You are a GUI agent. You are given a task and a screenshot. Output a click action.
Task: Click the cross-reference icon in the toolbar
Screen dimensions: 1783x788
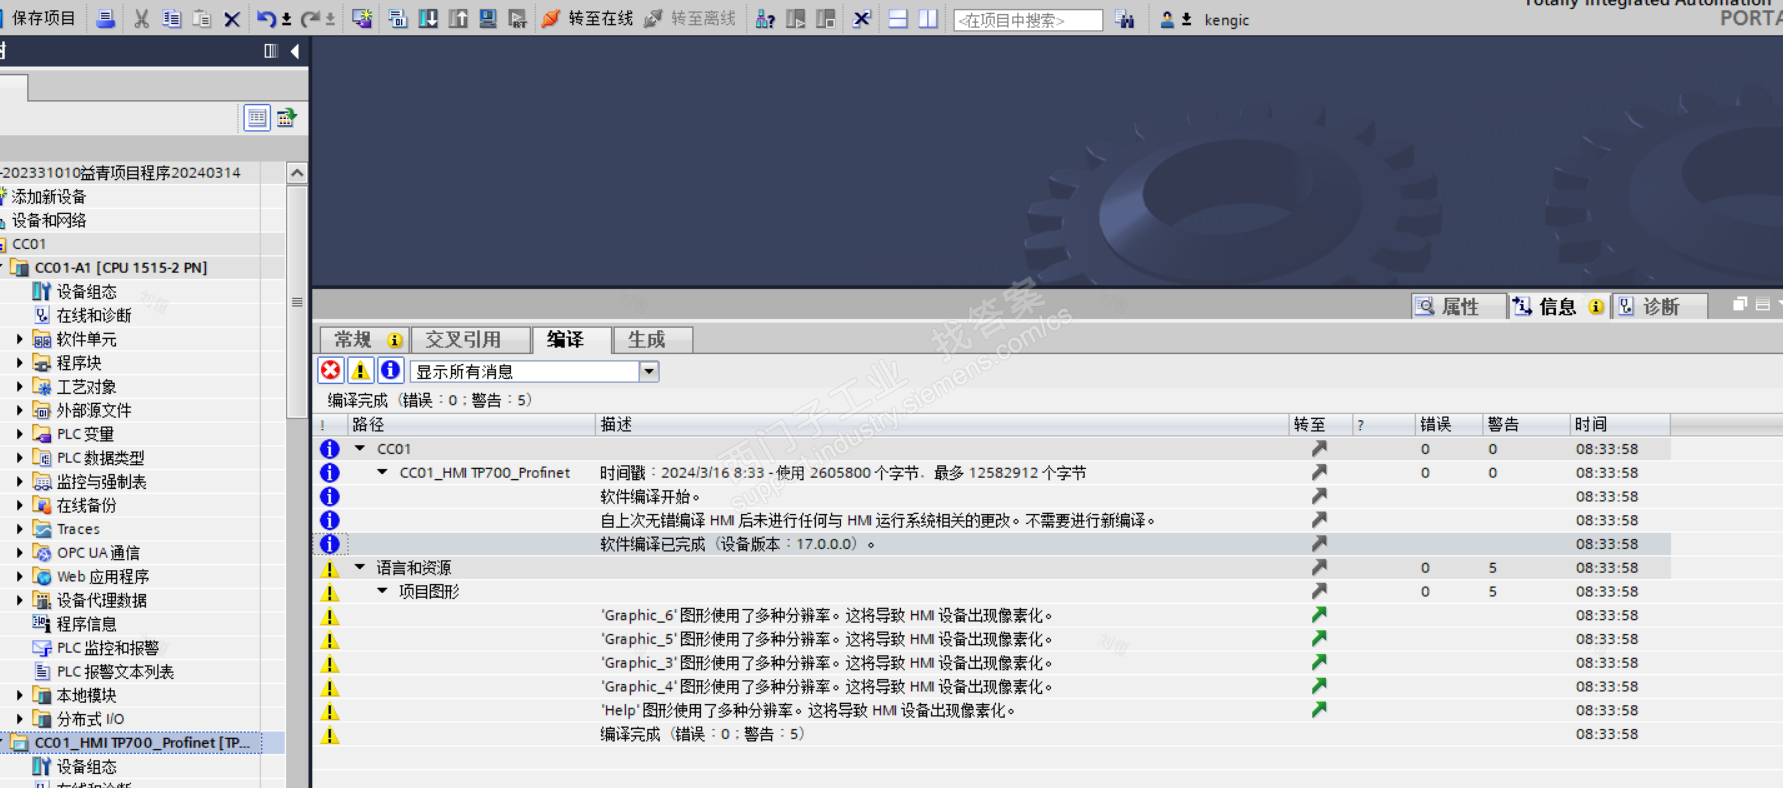click(862, 19)
